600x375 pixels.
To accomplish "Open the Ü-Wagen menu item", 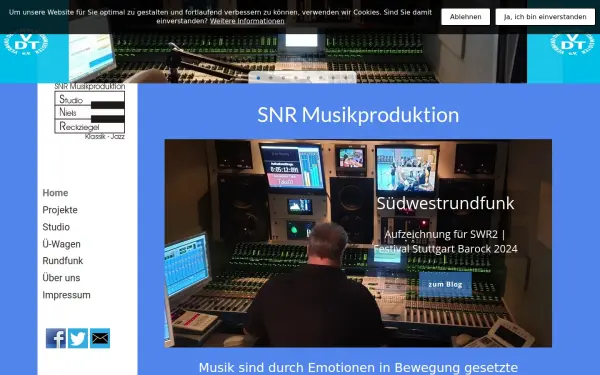I will pyautogui.click(x=61, y=244).
